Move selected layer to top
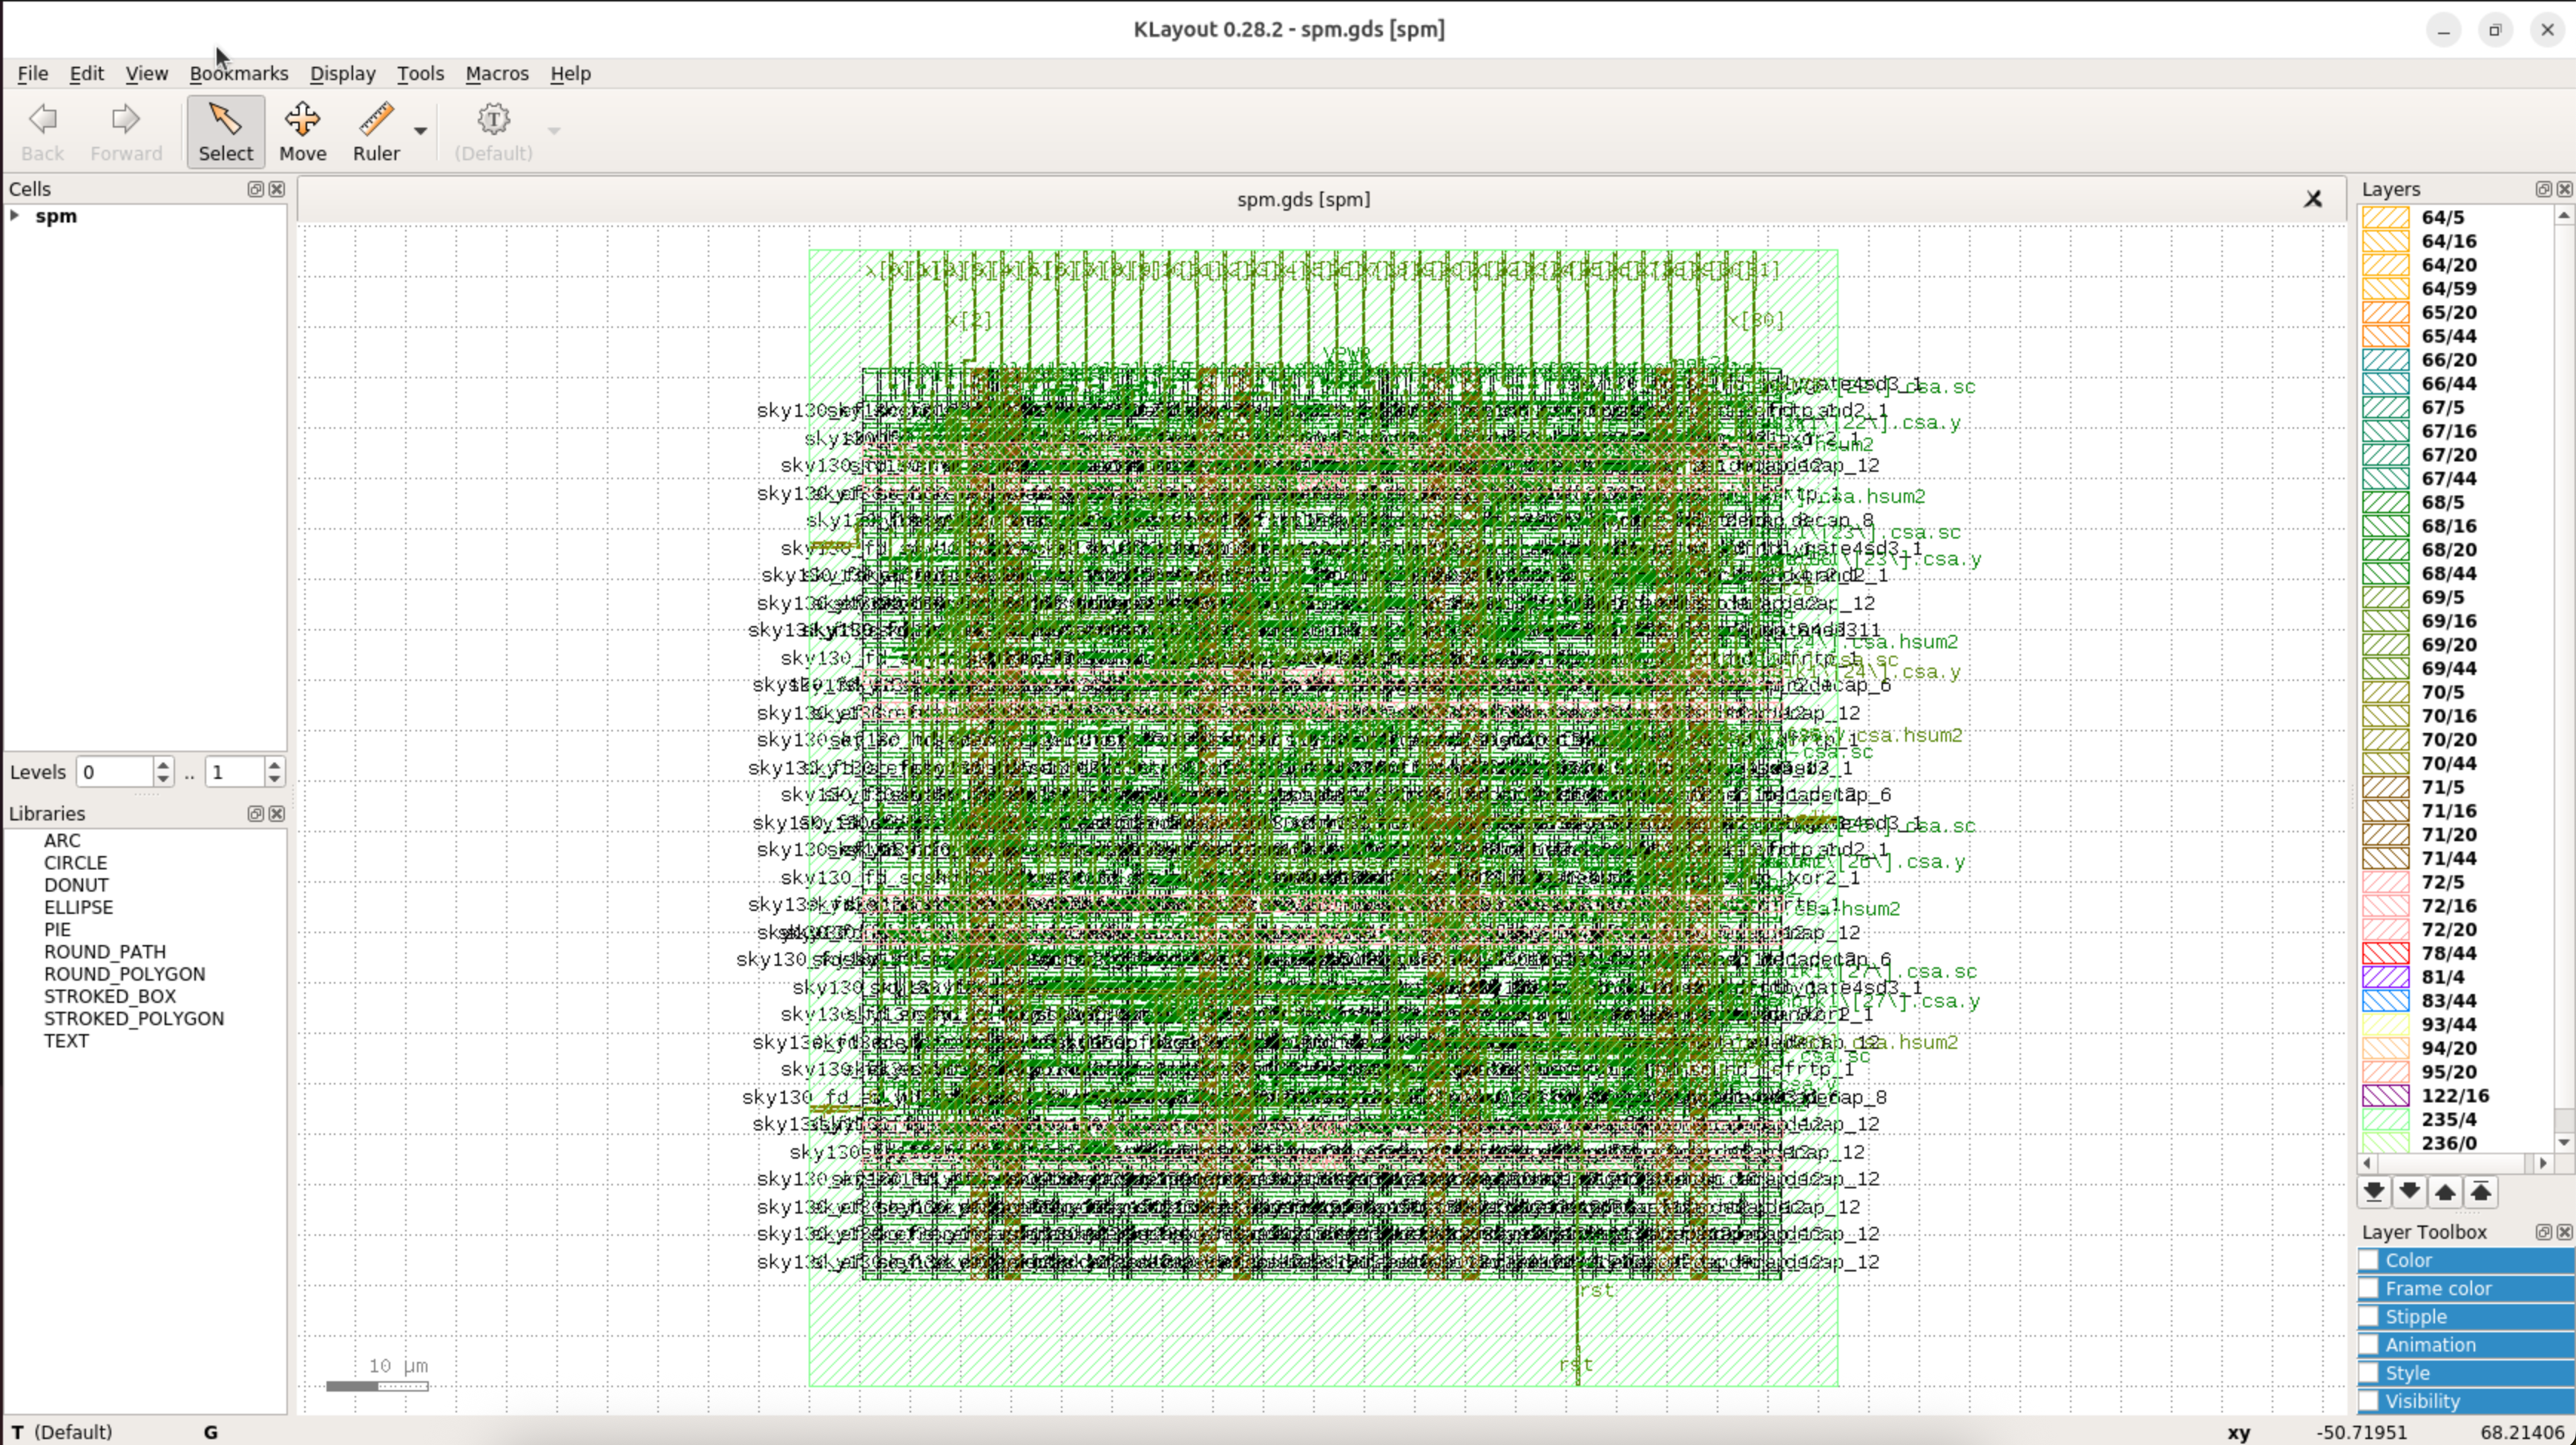The width and height of the screenshot is (2576, 1445). [2481, 1191]
